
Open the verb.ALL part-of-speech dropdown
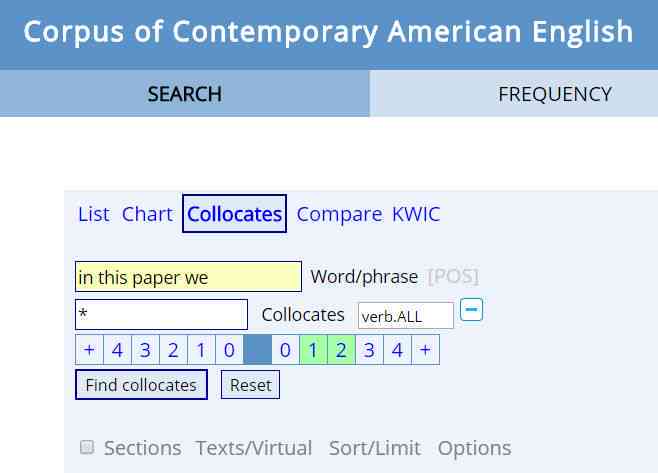tap(406, 316)
